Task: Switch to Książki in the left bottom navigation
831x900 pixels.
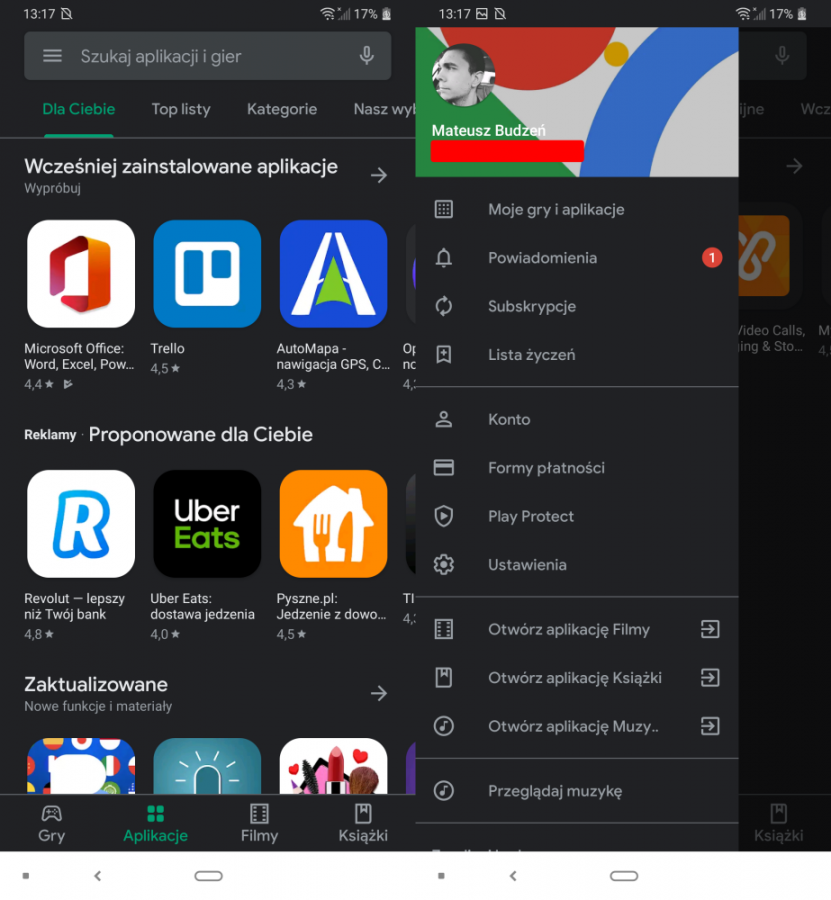Action: click(x=363, y=823)
